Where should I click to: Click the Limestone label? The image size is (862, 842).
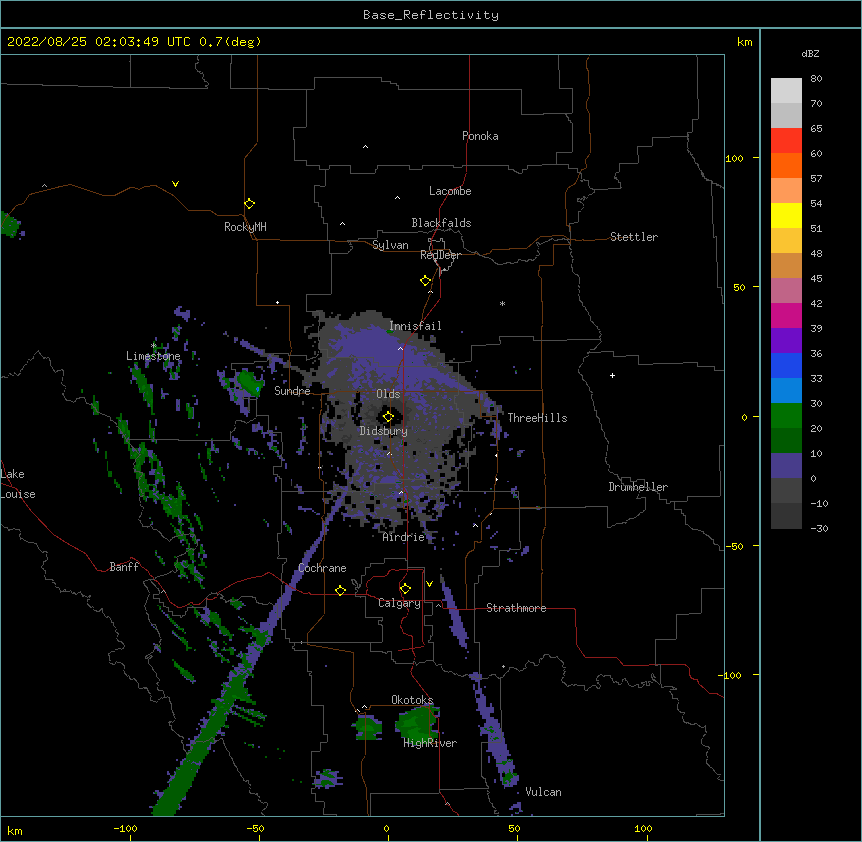coord(153,356)
